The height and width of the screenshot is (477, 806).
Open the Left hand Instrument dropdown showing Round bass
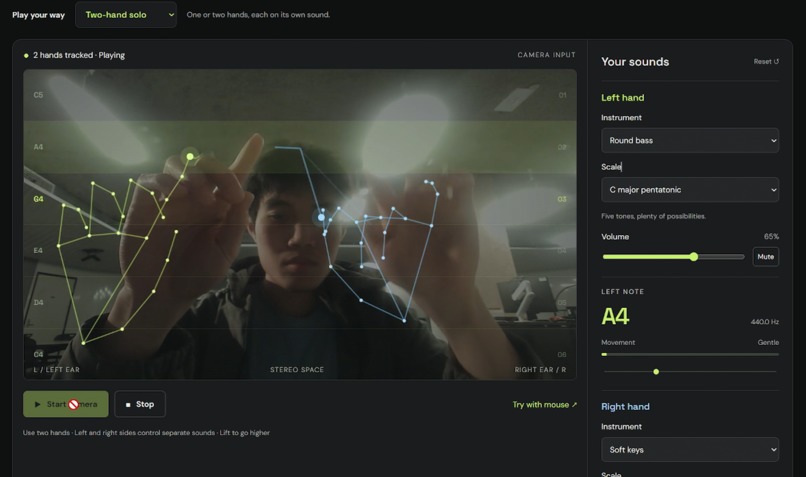point(690,140)
